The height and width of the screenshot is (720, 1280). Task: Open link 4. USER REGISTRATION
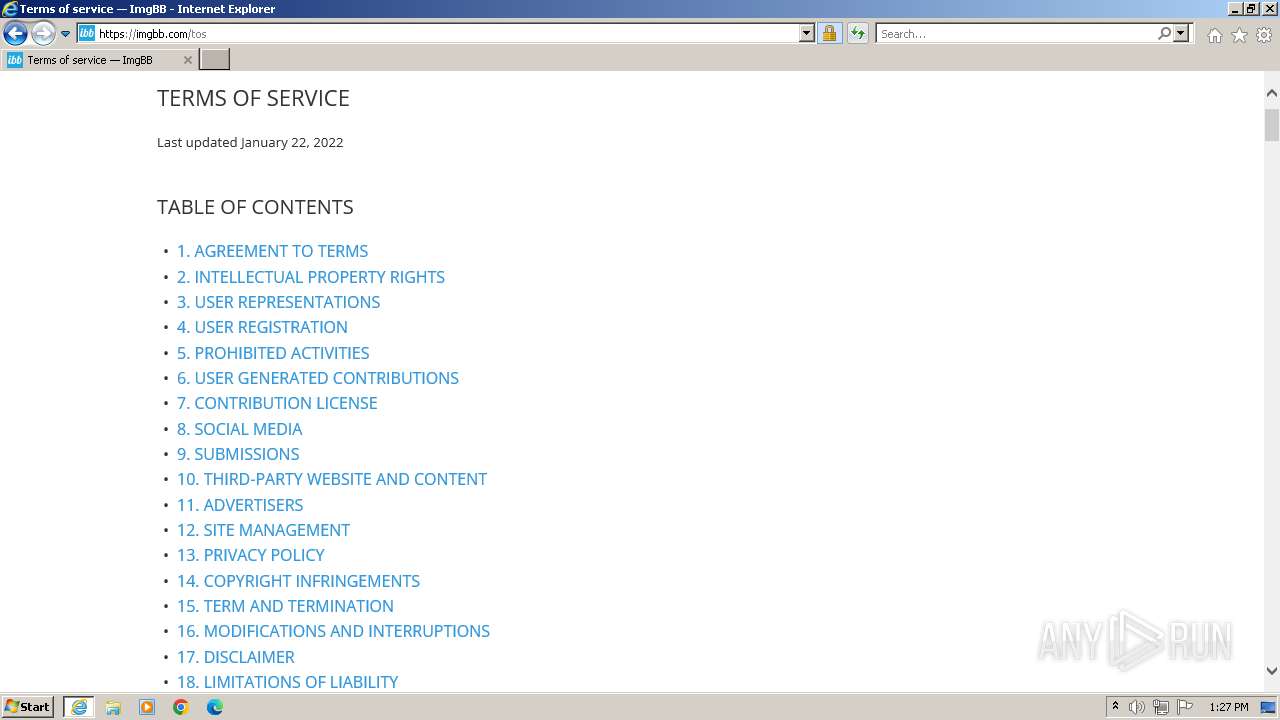[262, 327]
